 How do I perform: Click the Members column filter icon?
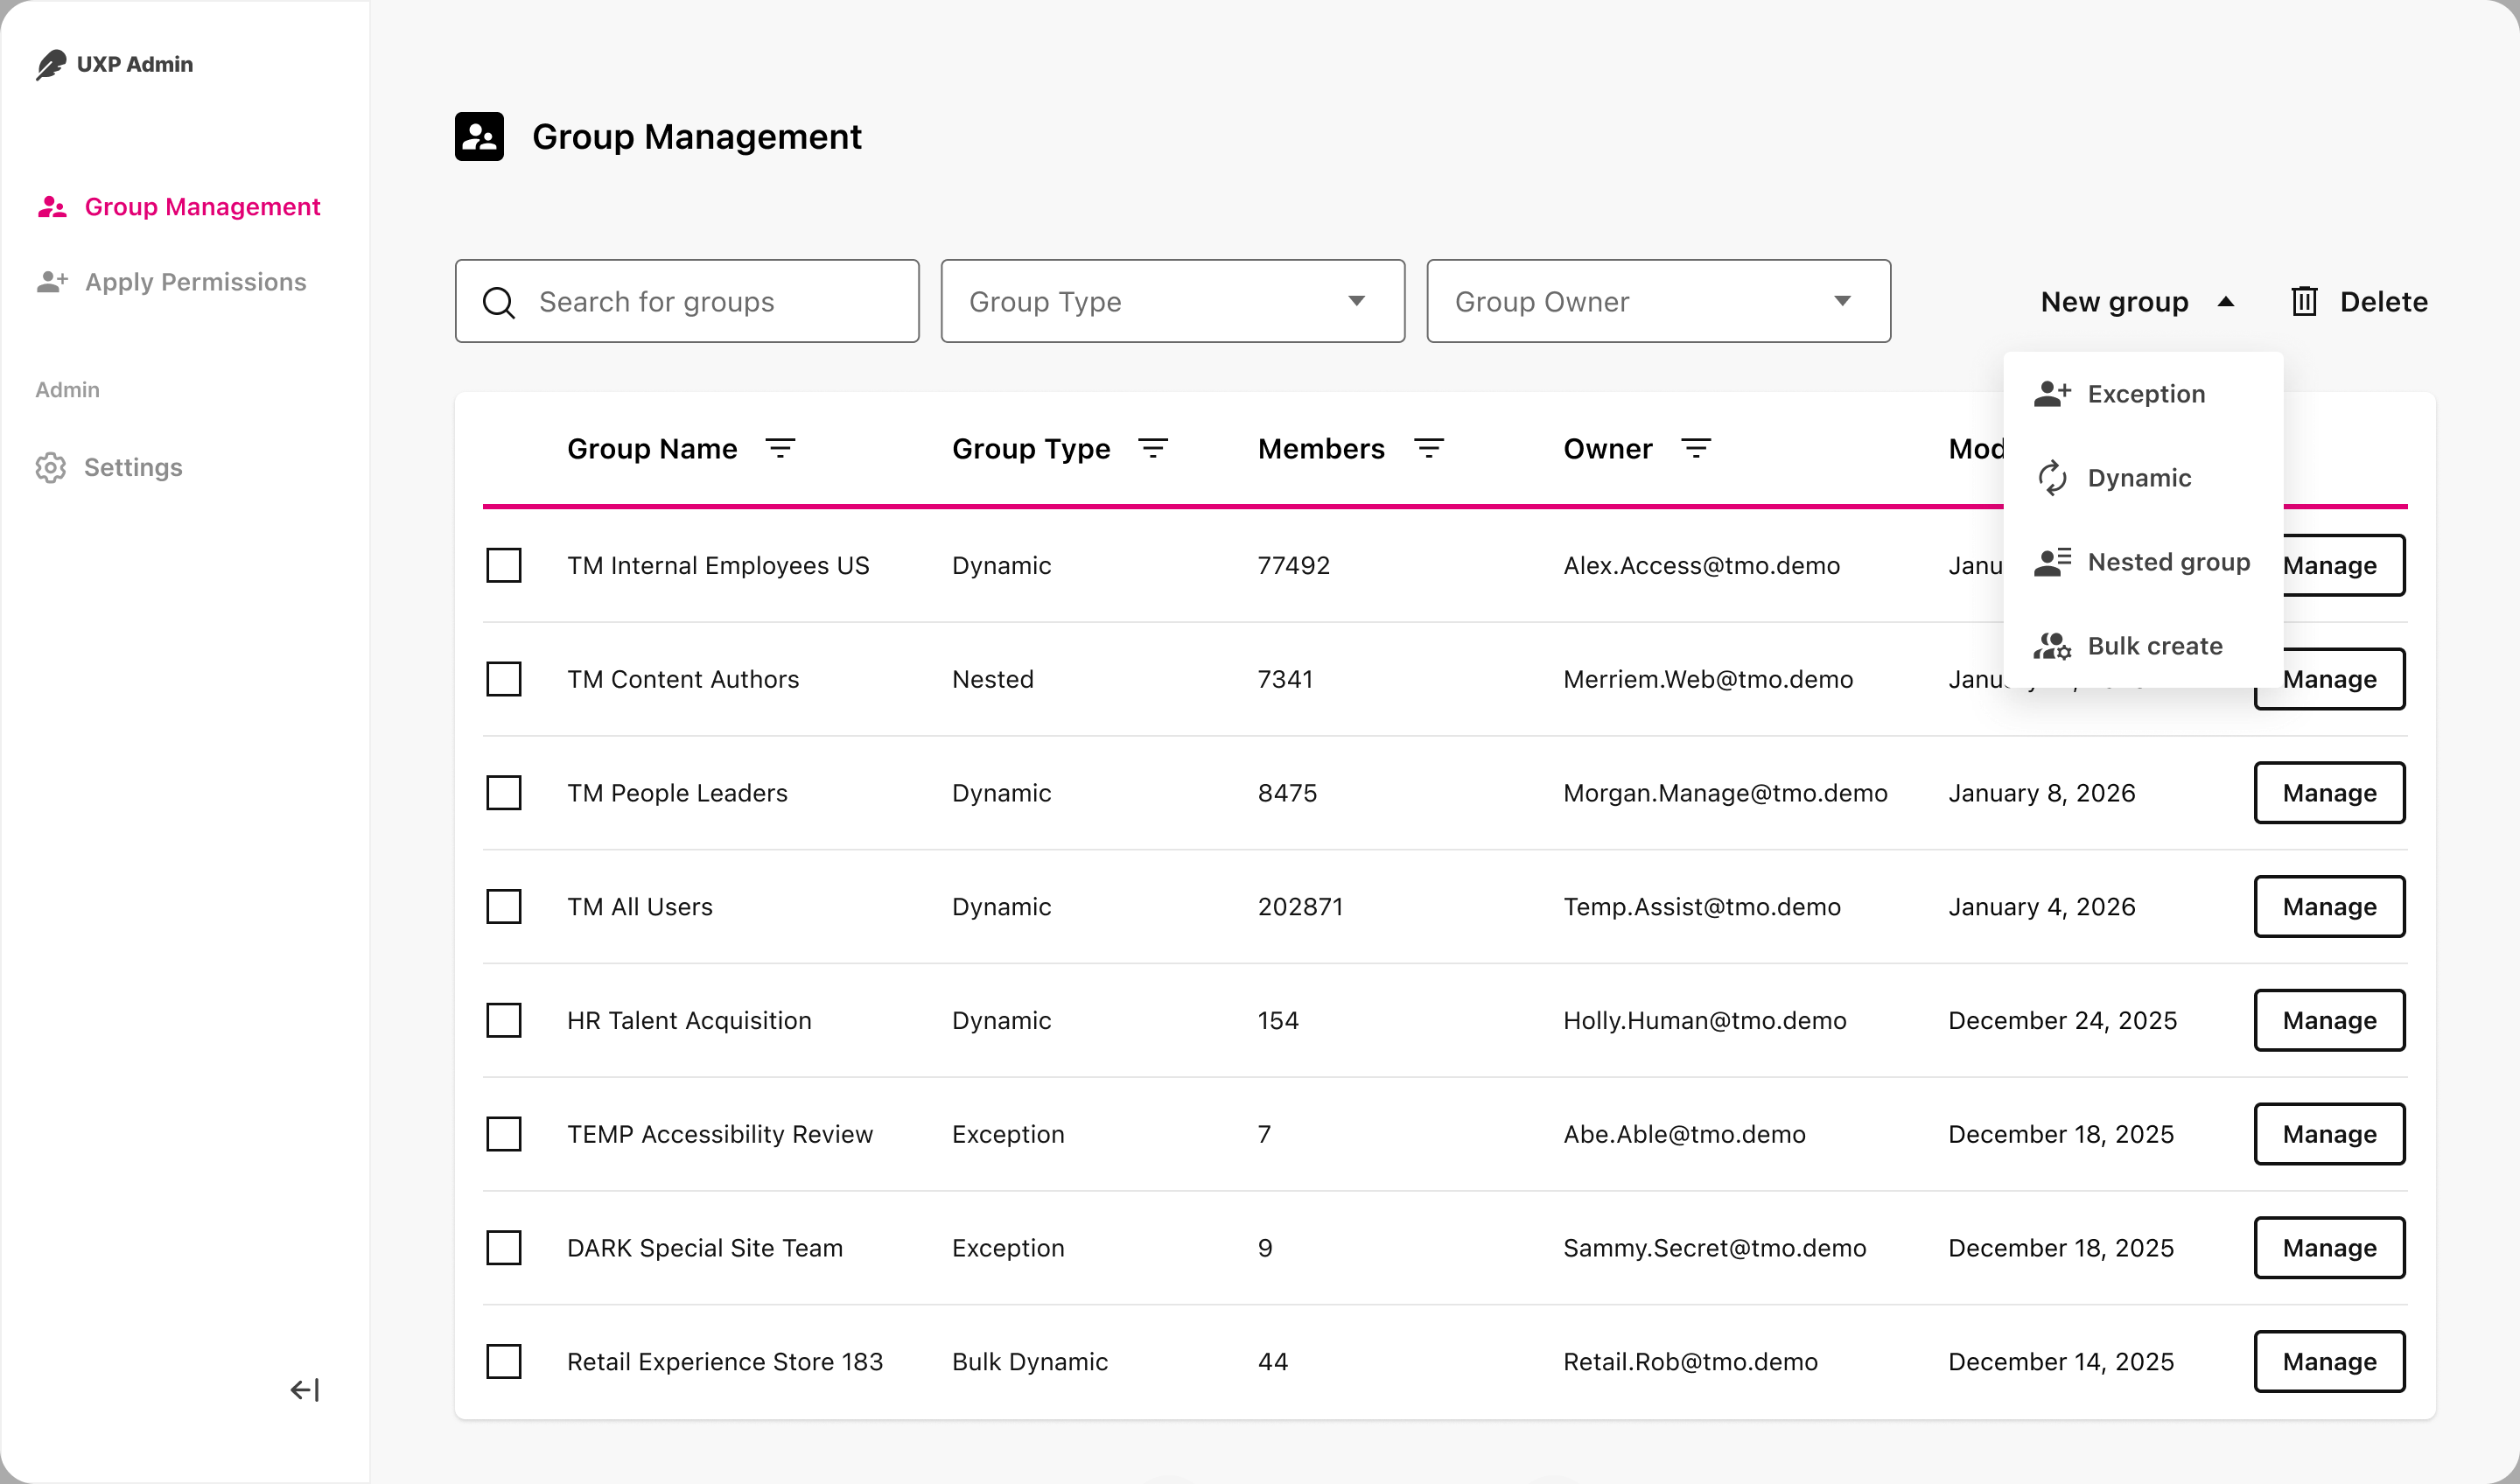pos(1429,448)
